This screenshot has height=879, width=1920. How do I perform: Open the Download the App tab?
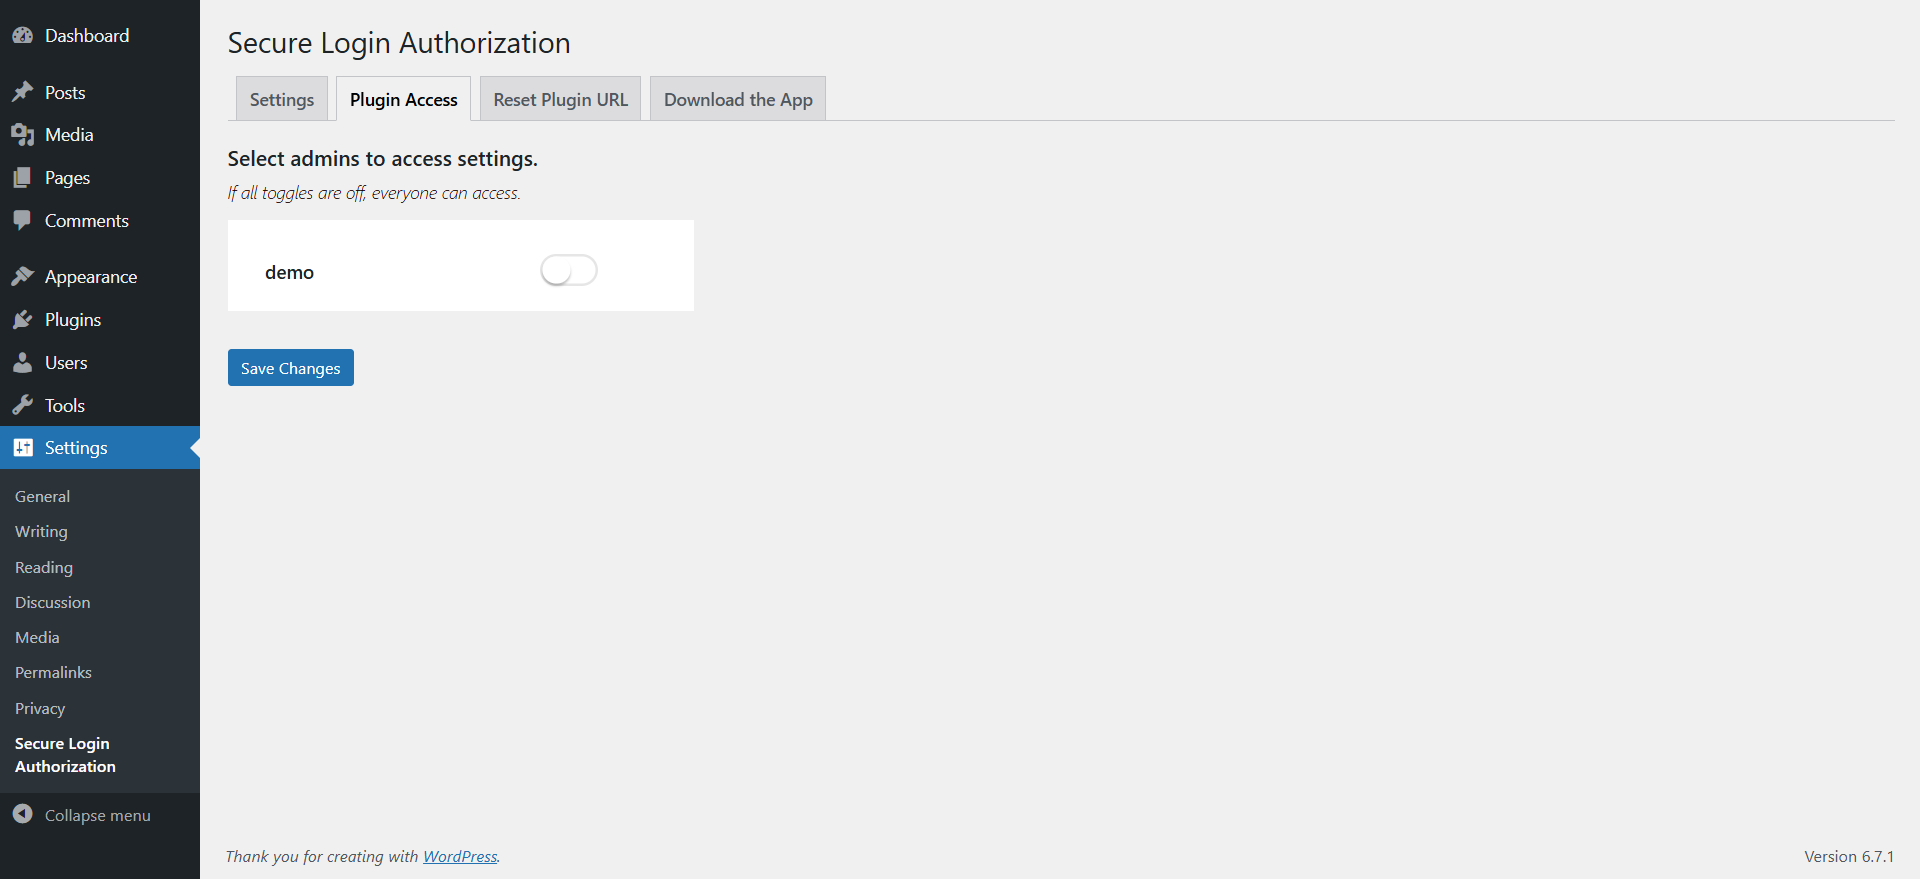click(738, 100)
